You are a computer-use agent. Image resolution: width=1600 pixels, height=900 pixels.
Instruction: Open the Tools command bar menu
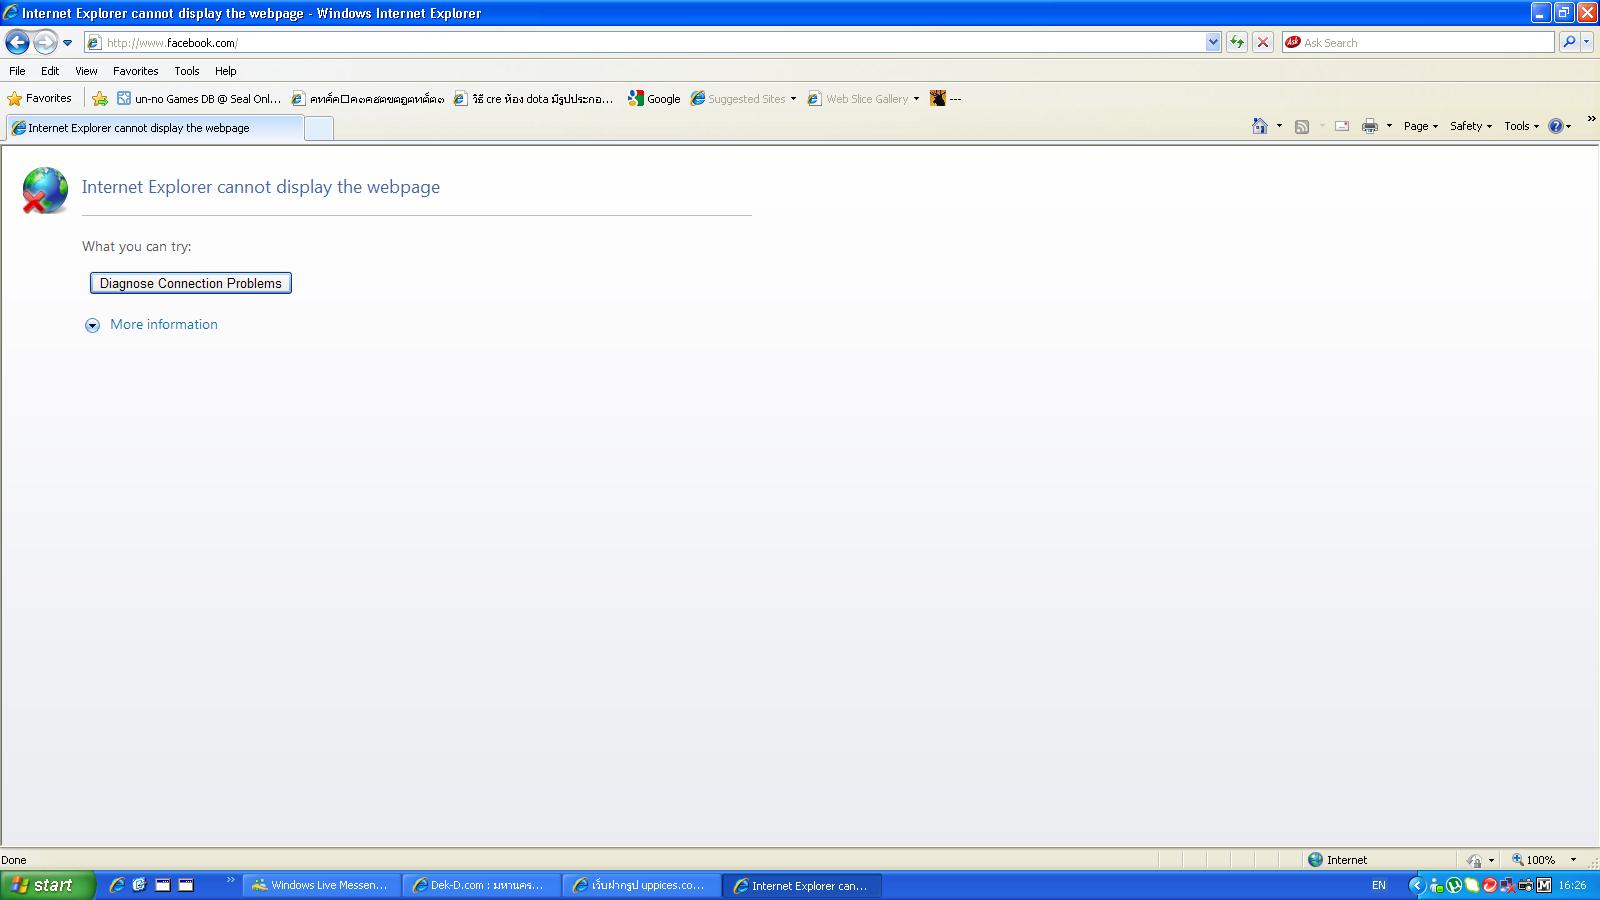tap(1522, 126)
